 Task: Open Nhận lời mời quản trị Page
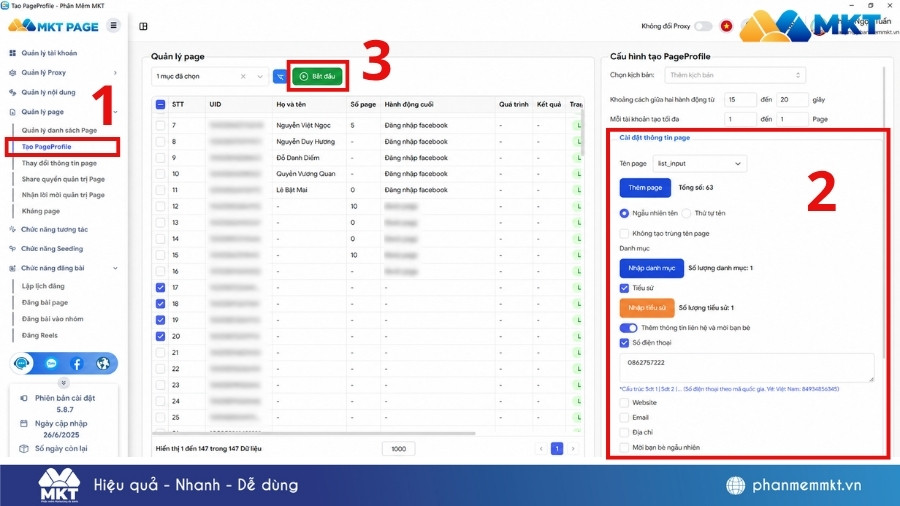point(63,195)
